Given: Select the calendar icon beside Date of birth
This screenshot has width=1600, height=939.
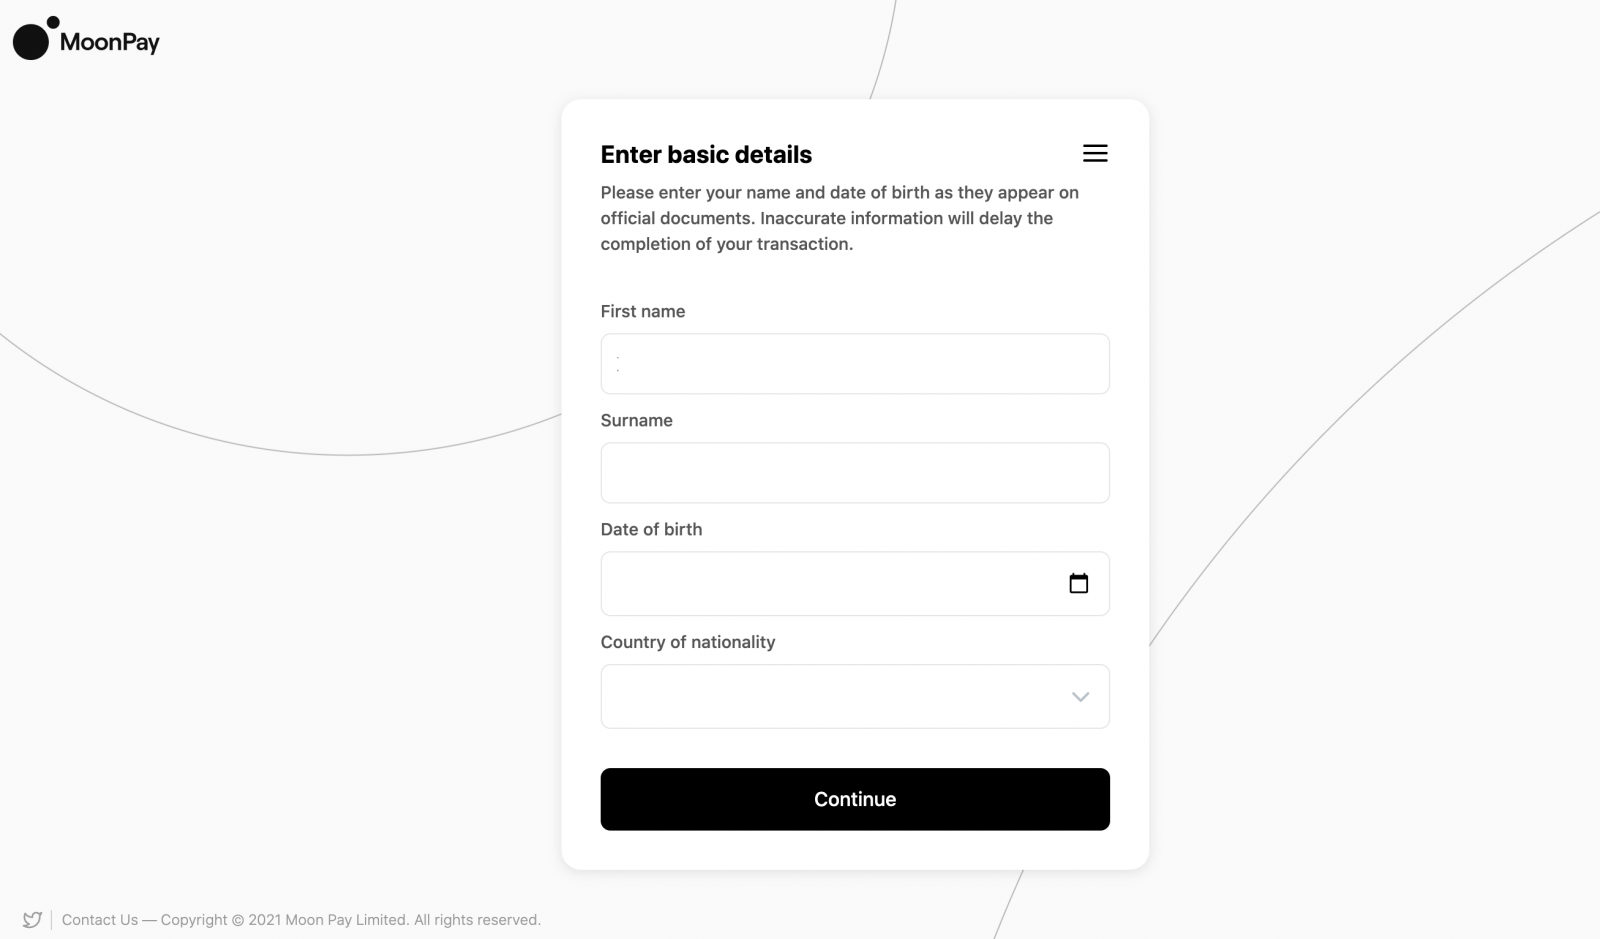Looking at the screenshot, I should click(x=1080, y=583).
